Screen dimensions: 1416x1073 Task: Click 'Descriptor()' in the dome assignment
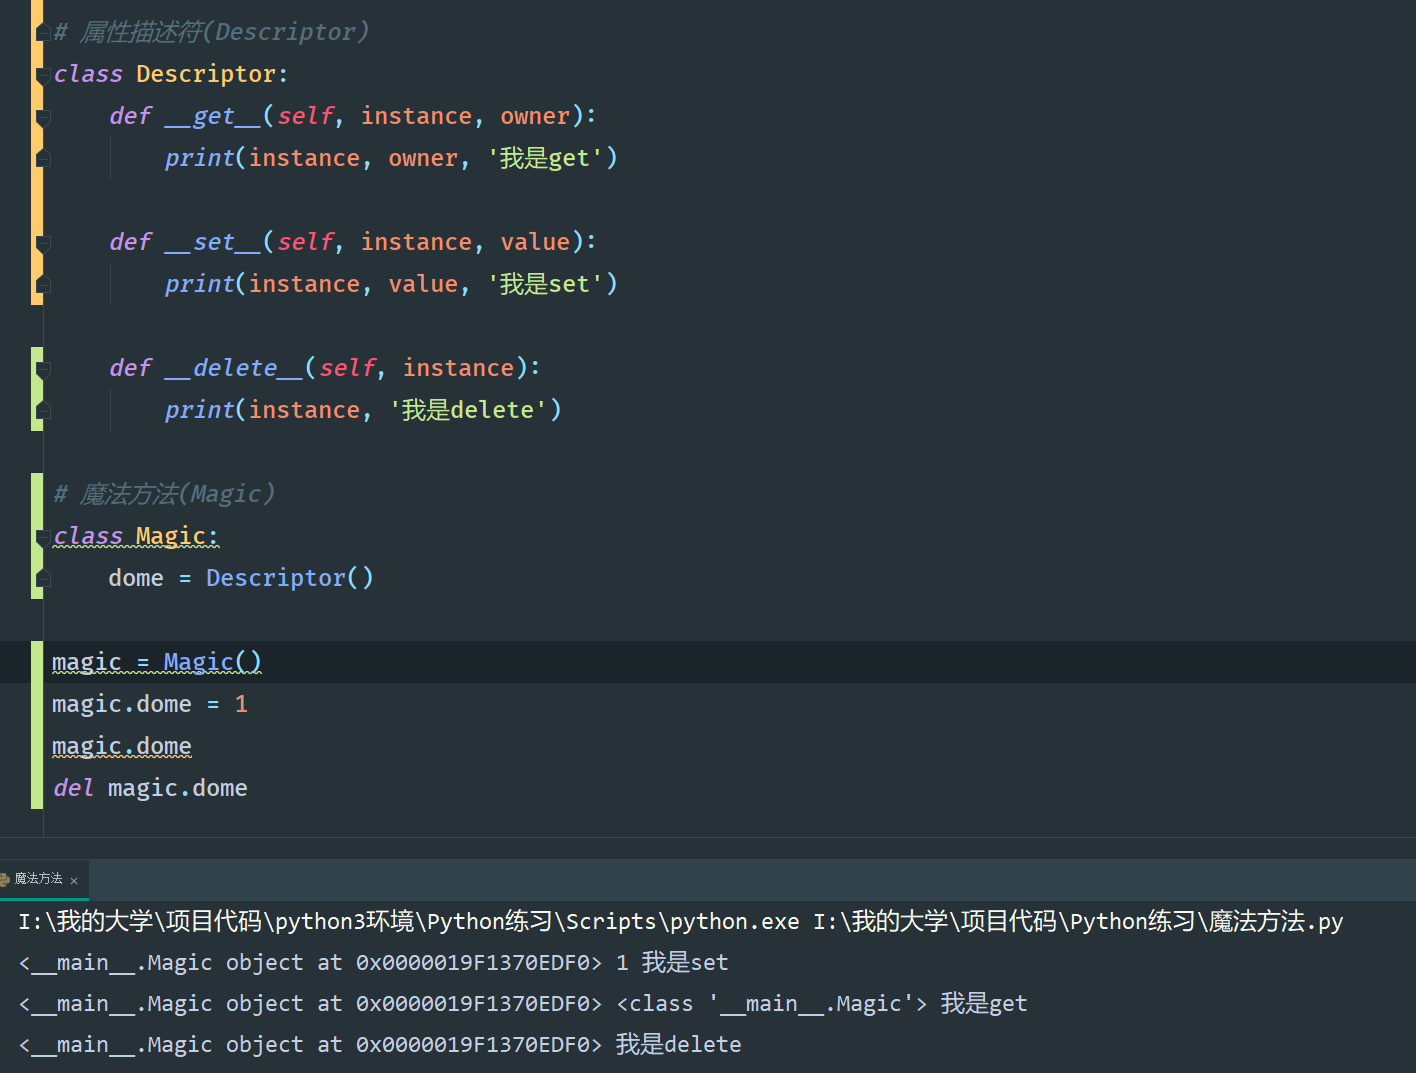click(290, 578)
